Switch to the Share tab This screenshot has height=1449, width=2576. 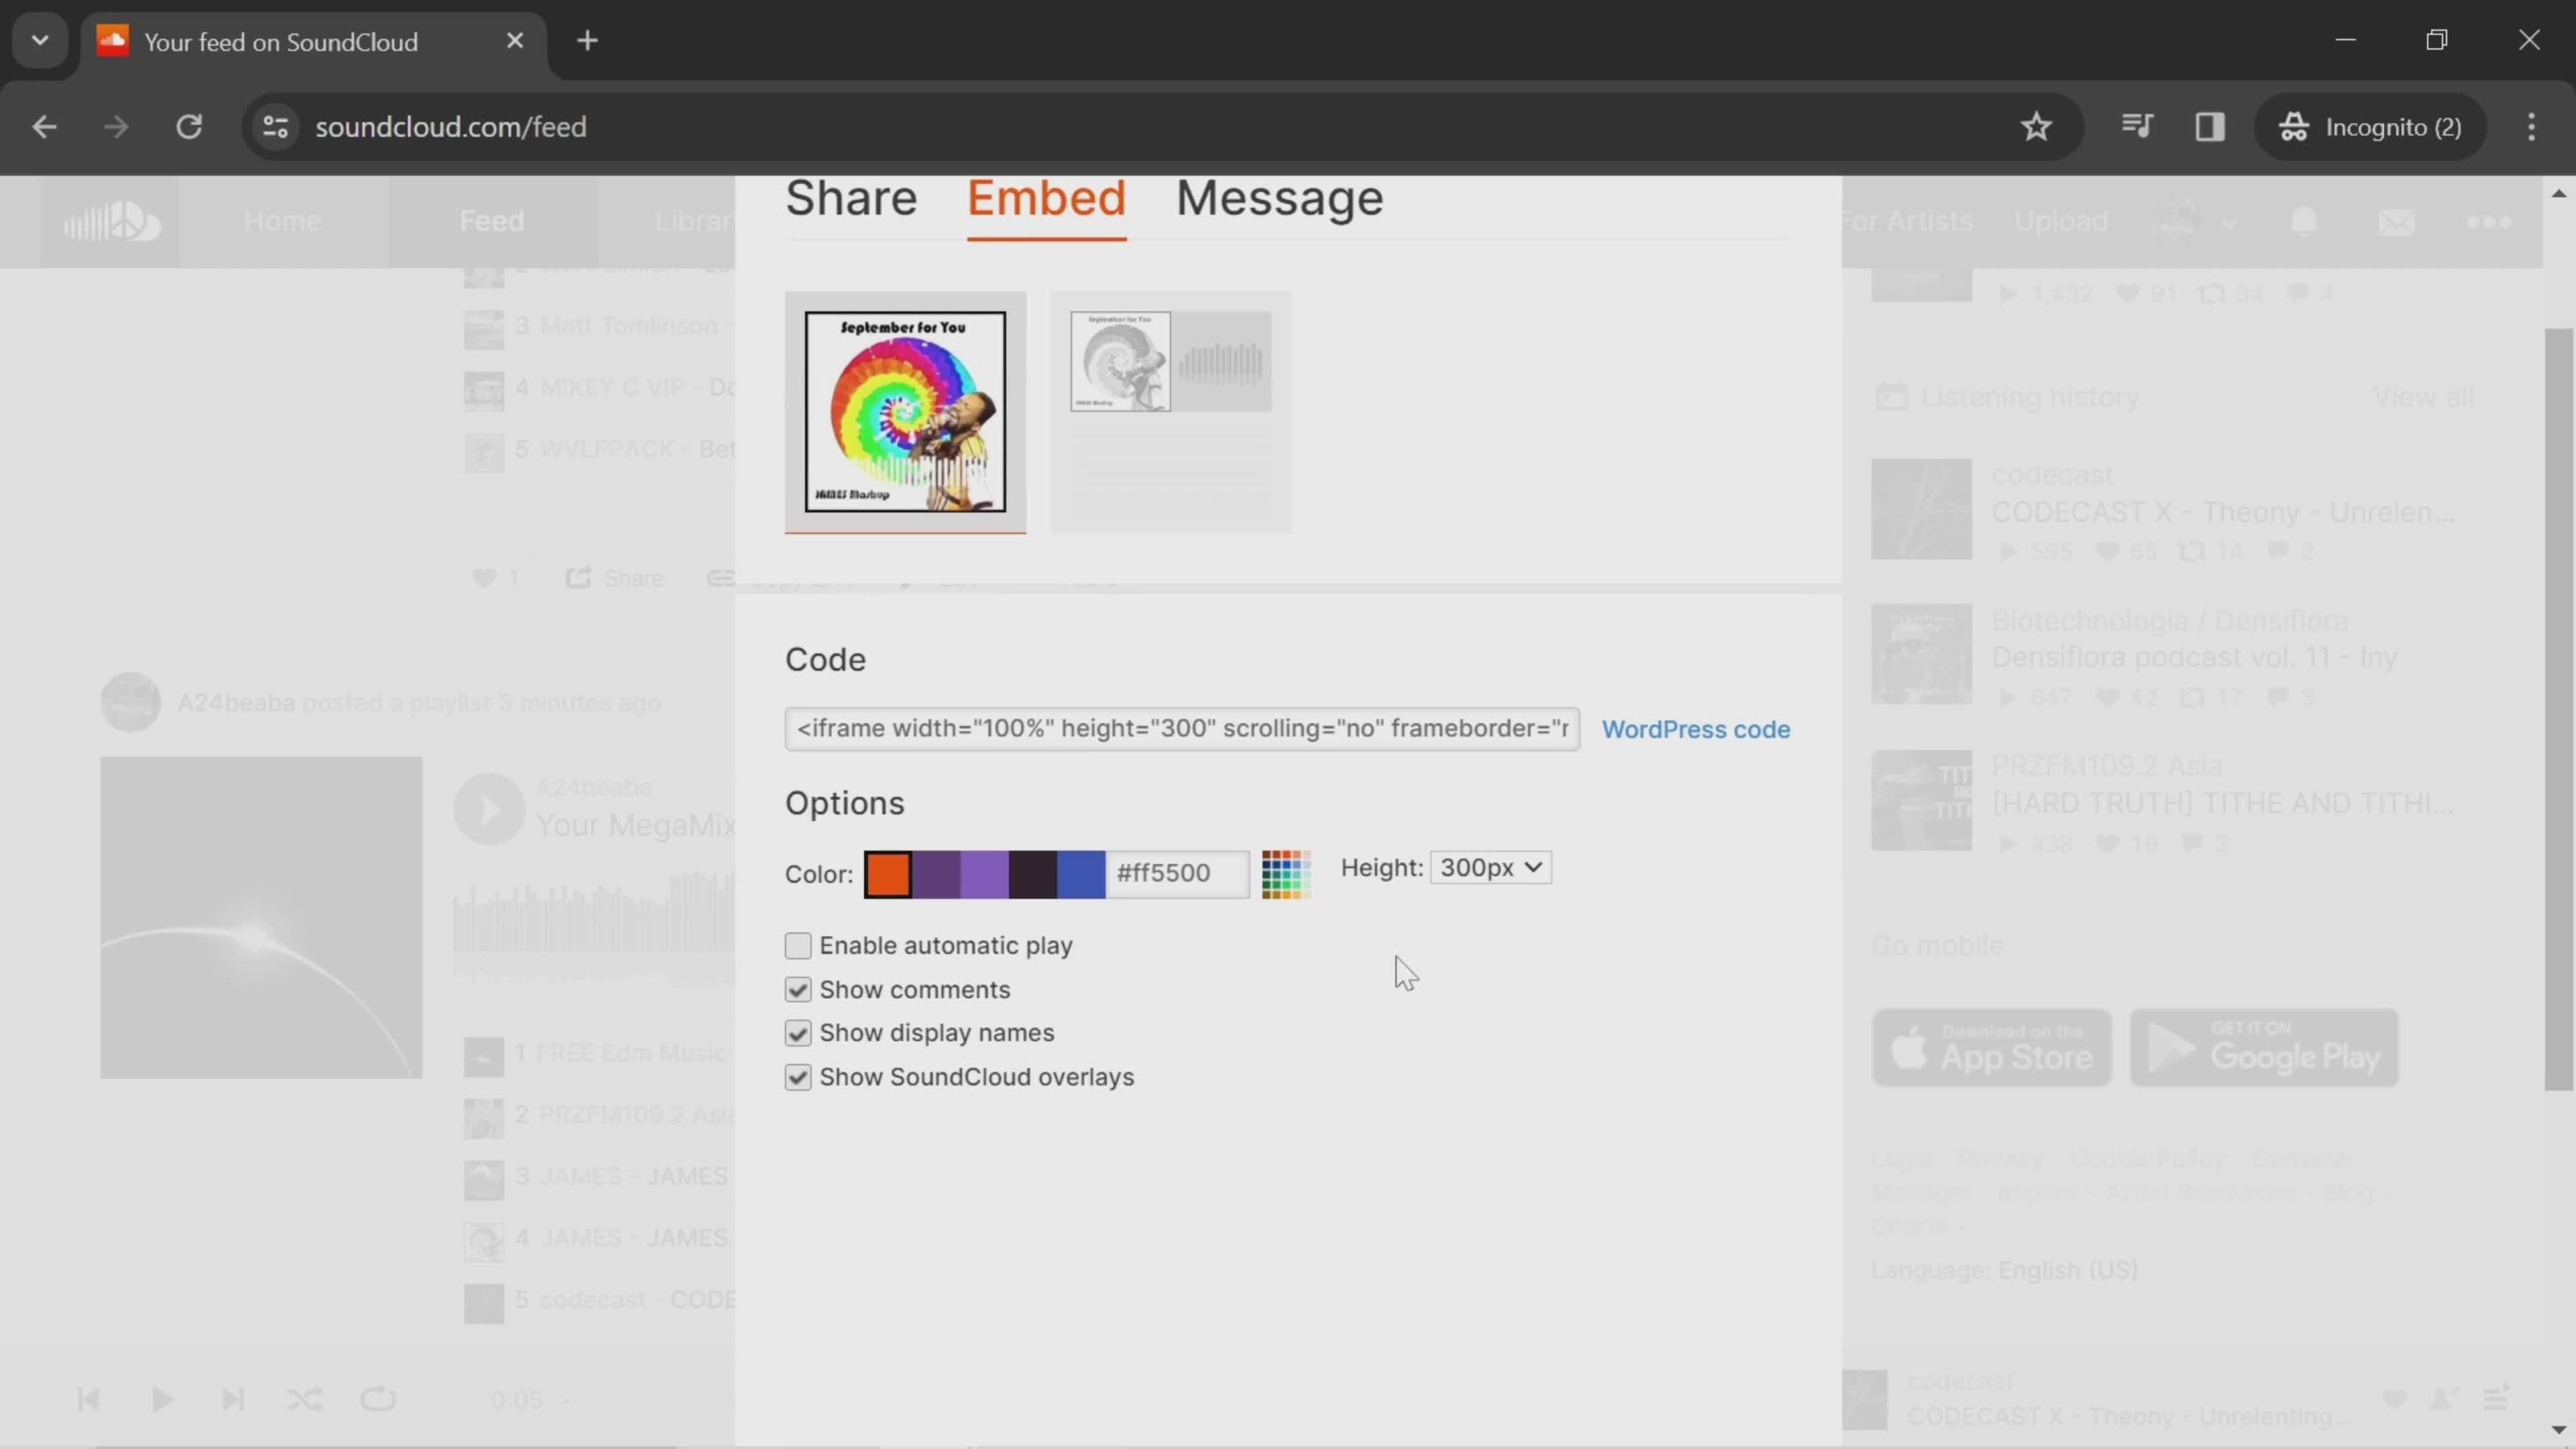pyautogui.click(x=851, y=197)
